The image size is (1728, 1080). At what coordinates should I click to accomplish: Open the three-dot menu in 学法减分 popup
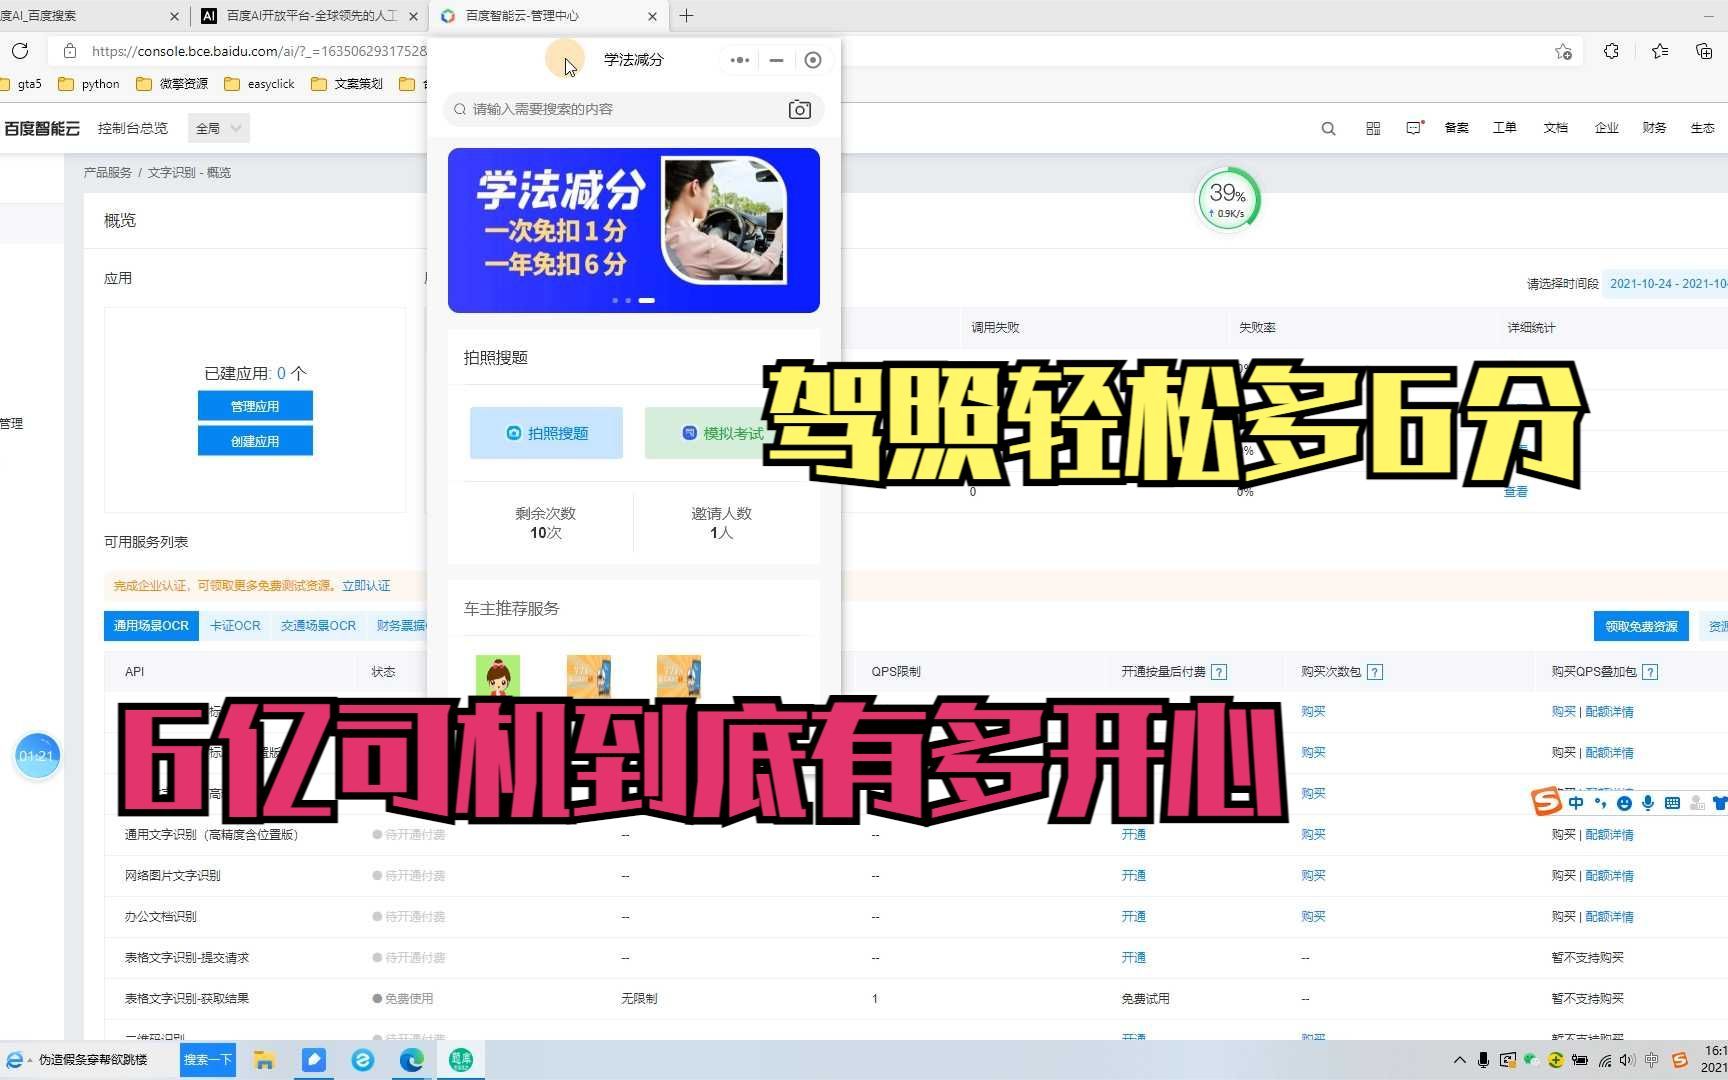740,60
